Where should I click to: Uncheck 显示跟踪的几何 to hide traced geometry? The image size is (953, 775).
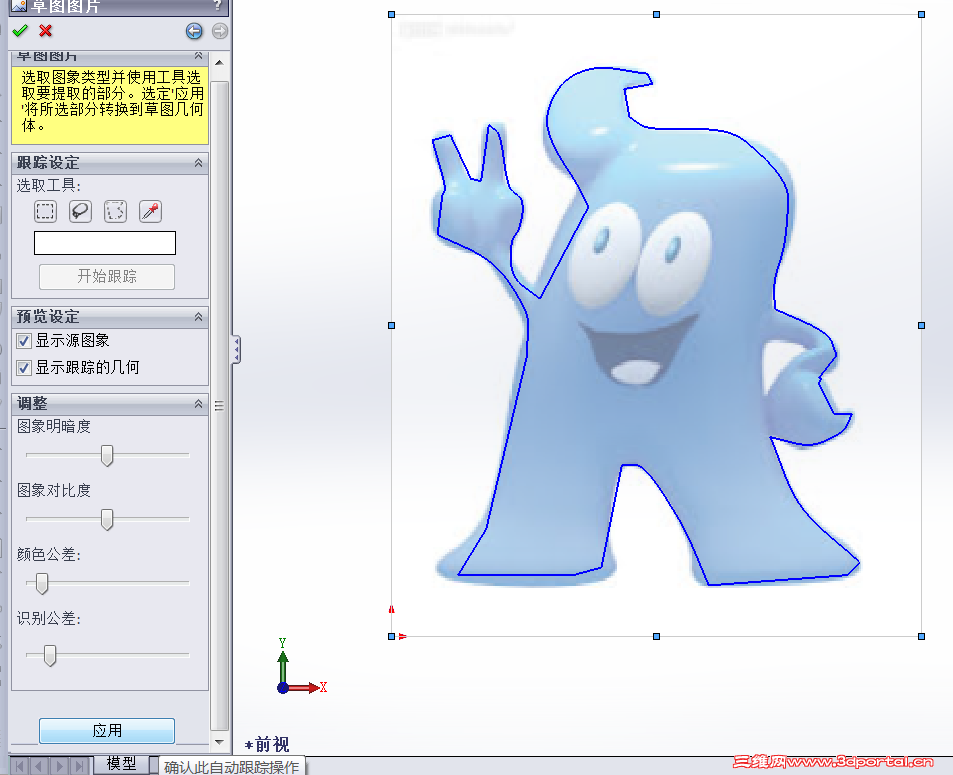click(22, 367)
